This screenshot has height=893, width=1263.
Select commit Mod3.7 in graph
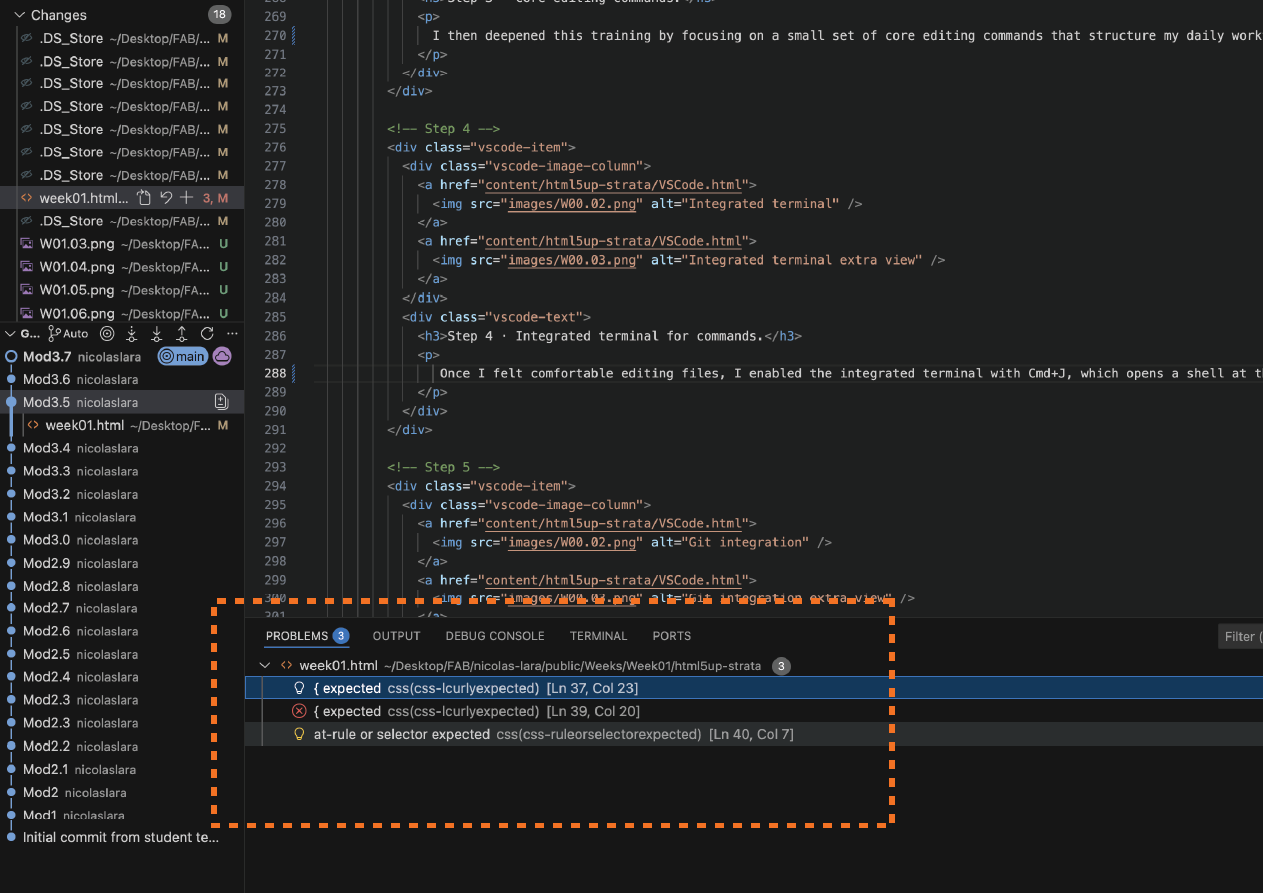coord(122,356)
